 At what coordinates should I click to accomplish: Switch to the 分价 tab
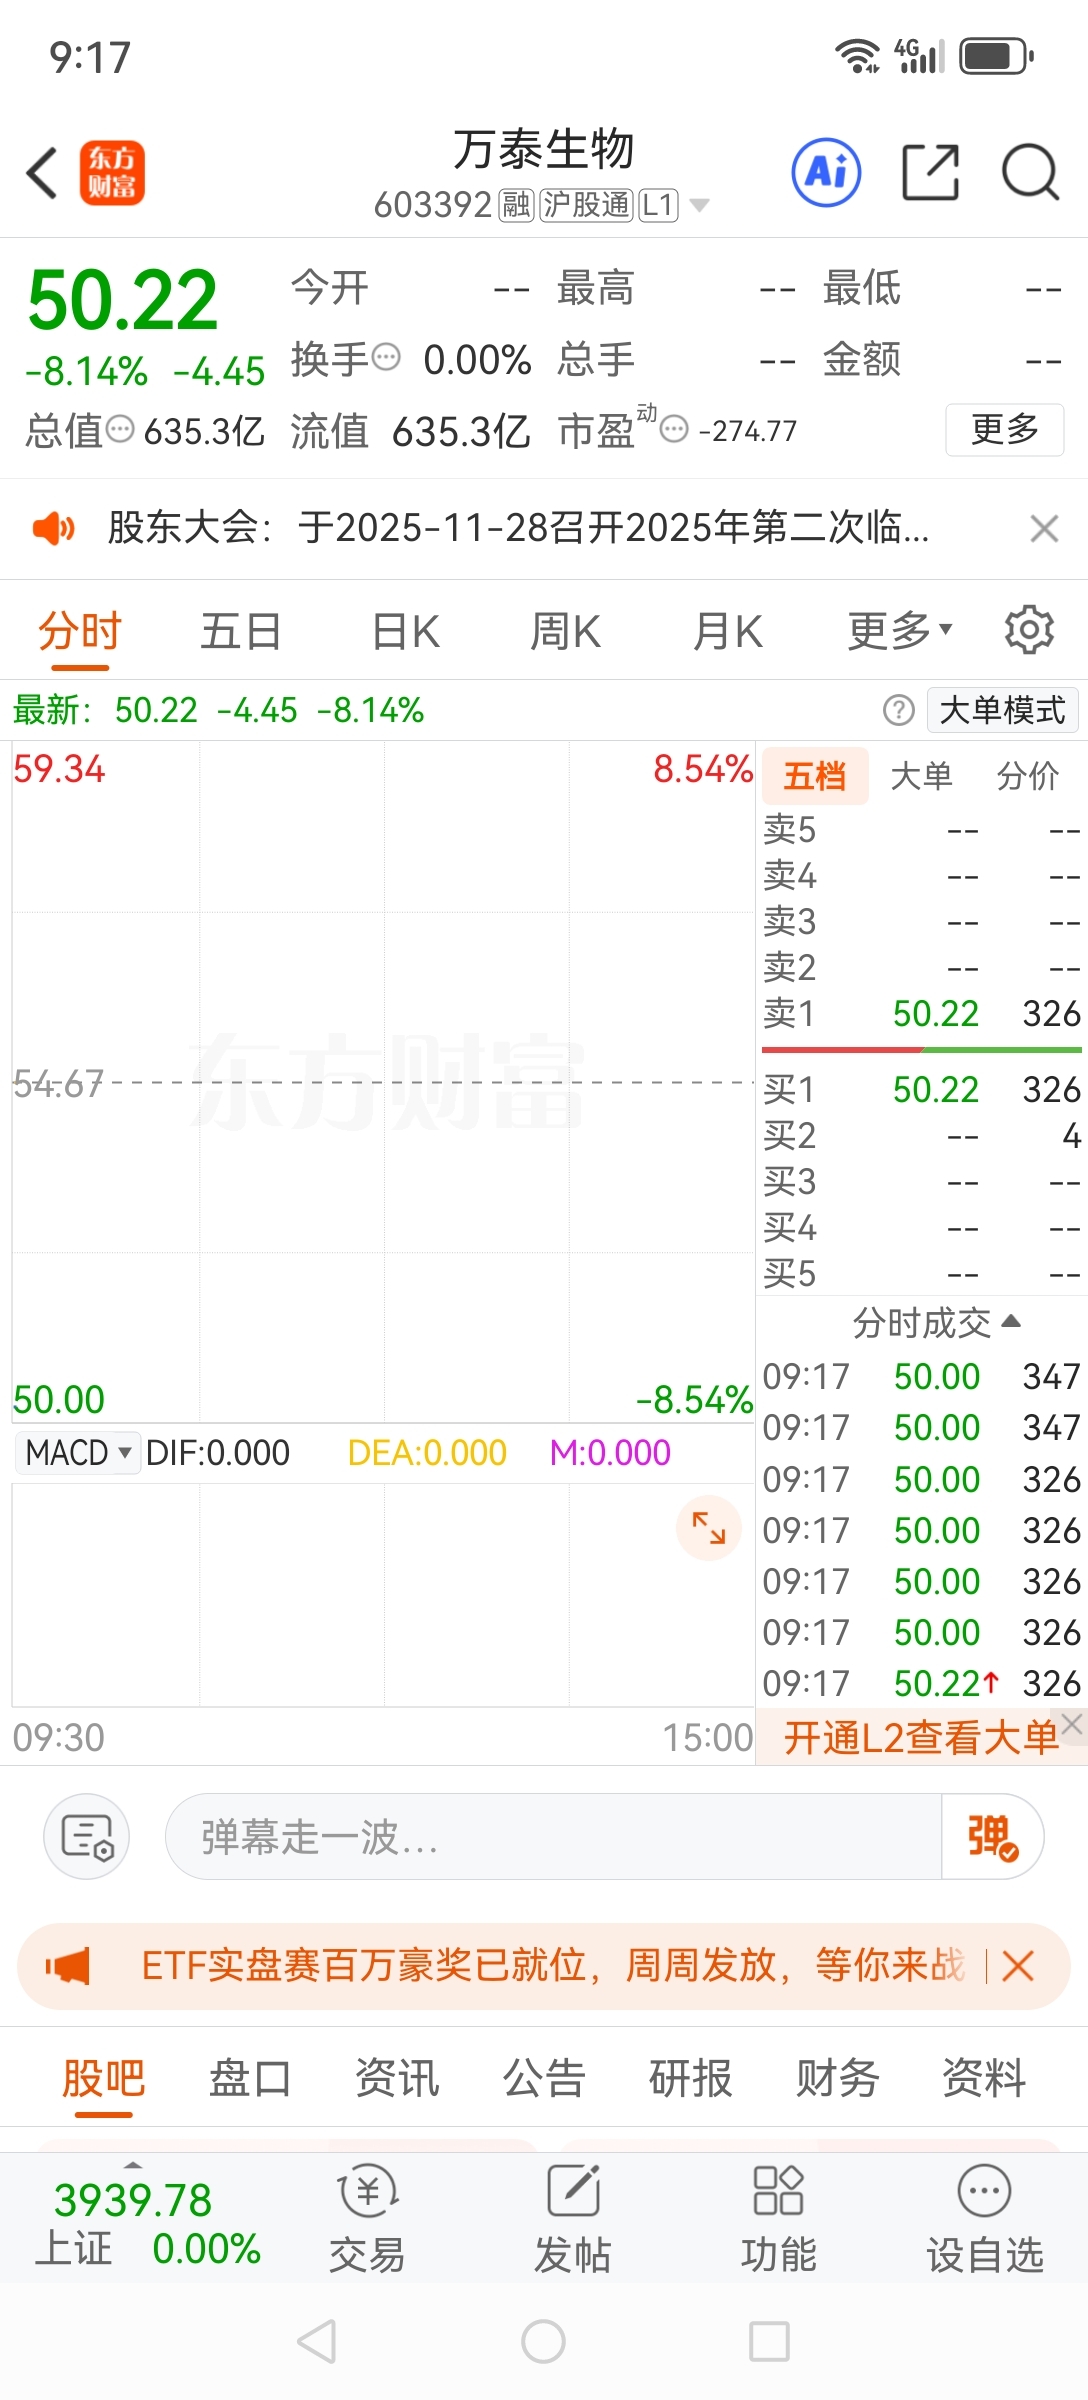coord(1028,776)
